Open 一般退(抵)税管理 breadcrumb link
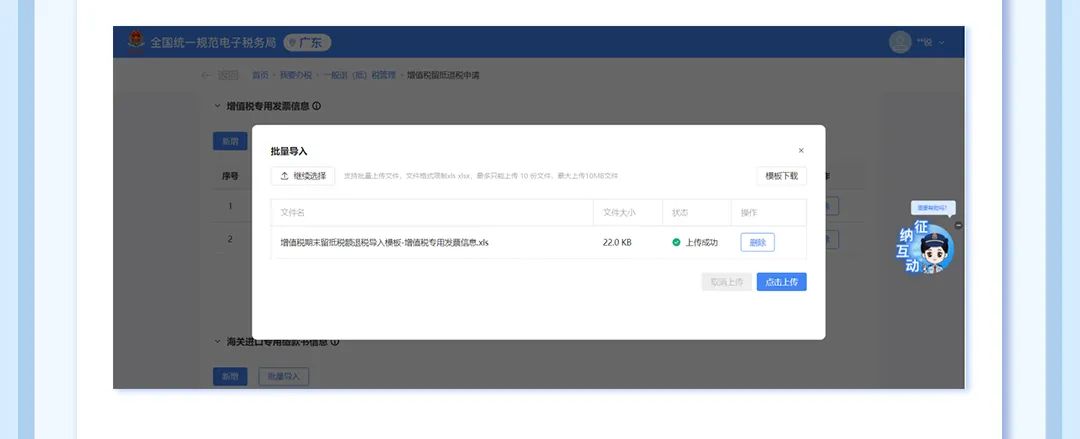This screenshot has width=1080, height=439. click(360, 75)
